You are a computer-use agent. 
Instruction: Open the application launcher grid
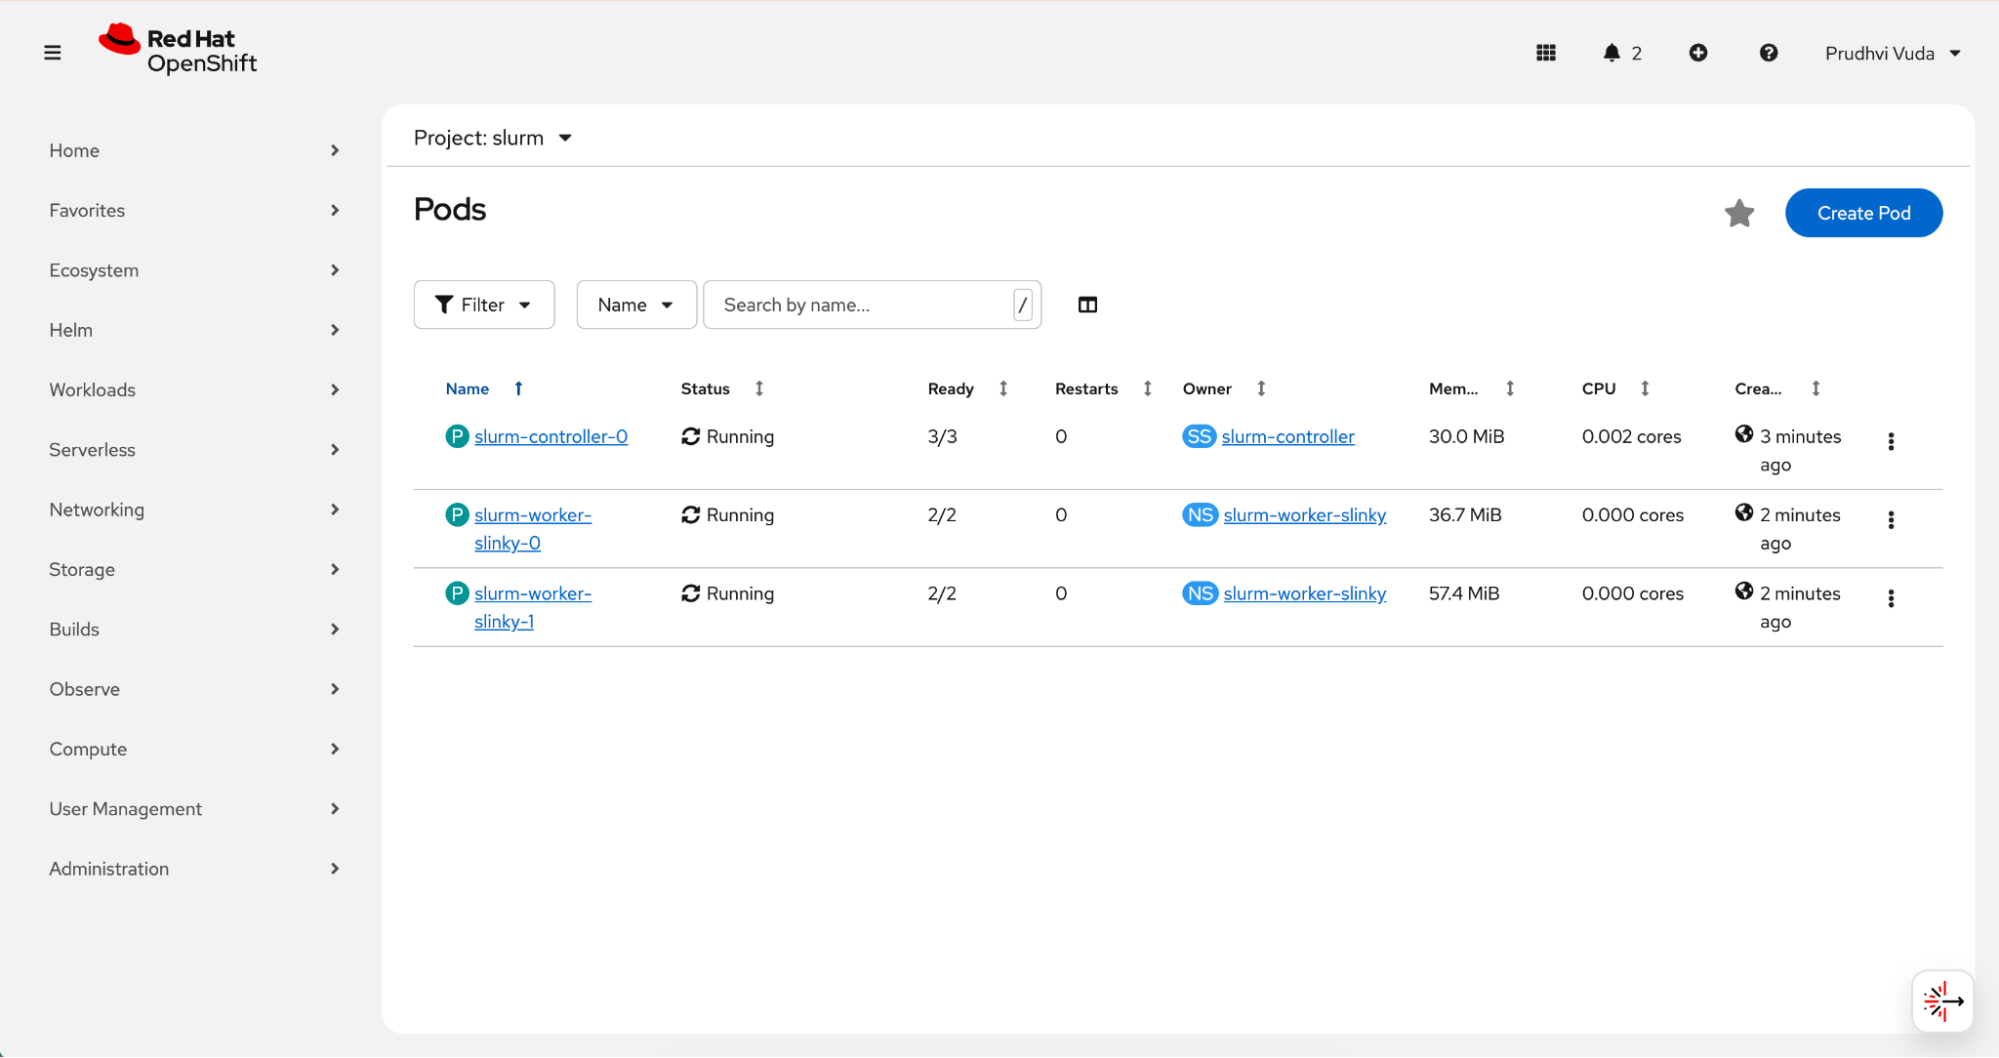click(x=1545, y=53)
